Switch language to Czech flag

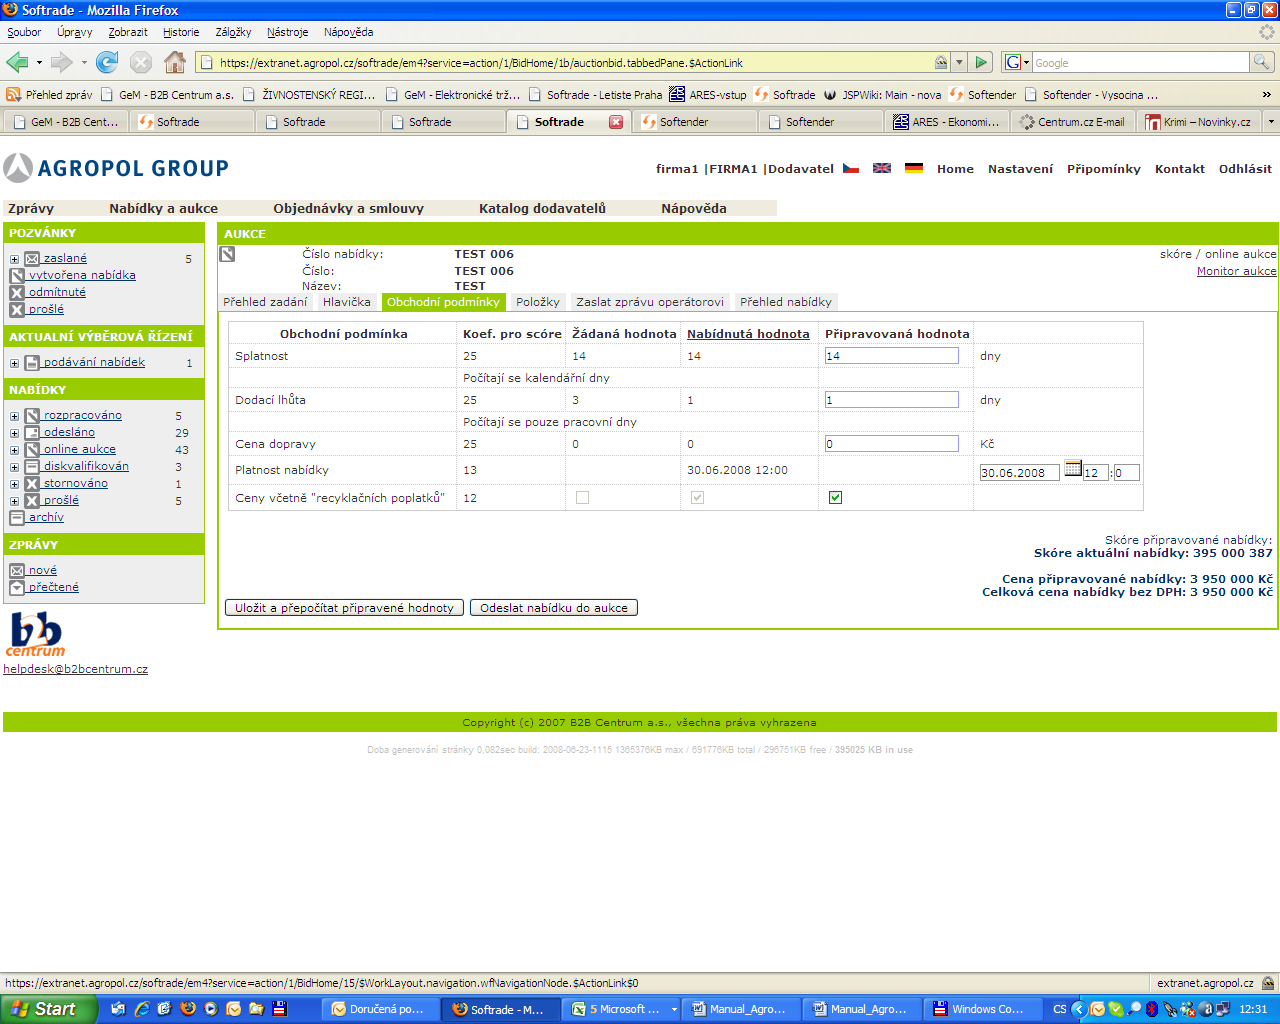pos(851,168)
